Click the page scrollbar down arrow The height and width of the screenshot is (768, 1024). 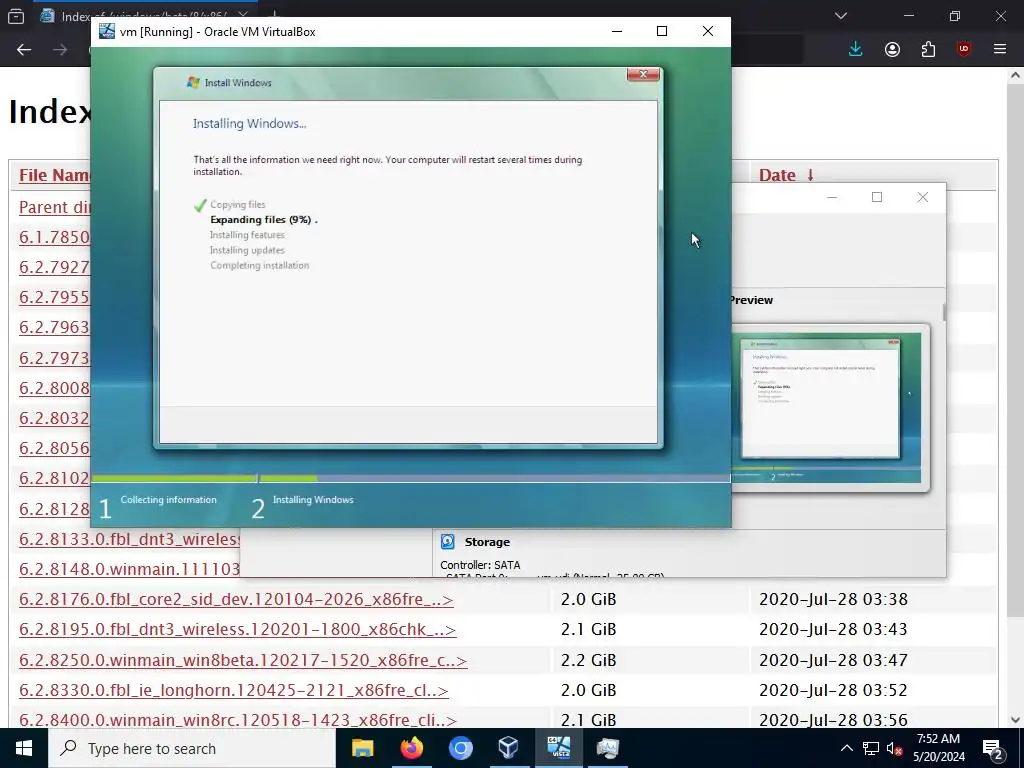tap(1015, 720)
